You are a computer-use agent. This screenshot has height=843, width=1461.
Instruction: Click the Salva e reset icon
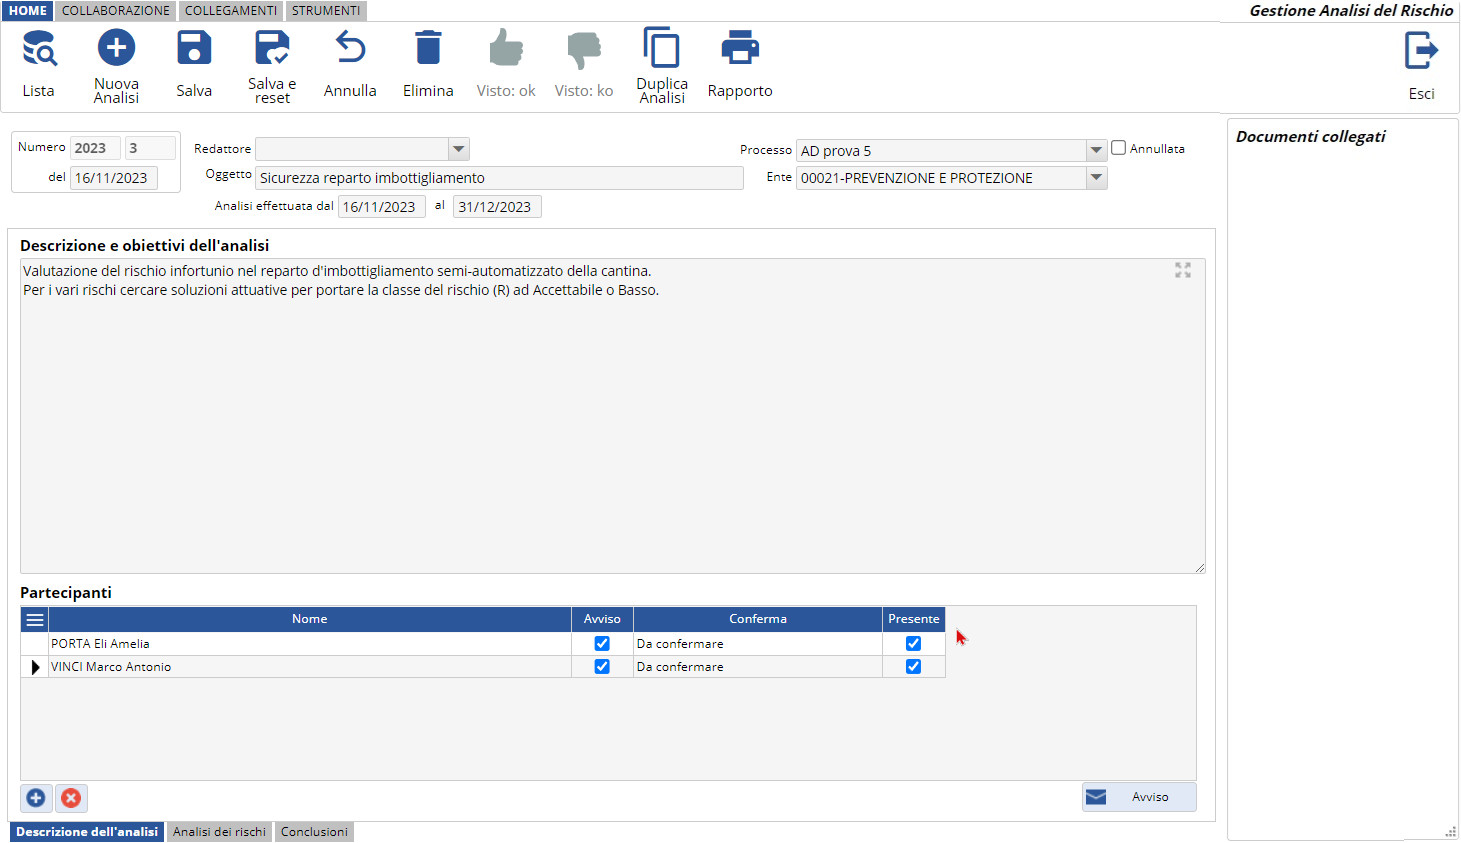point(272,48)
